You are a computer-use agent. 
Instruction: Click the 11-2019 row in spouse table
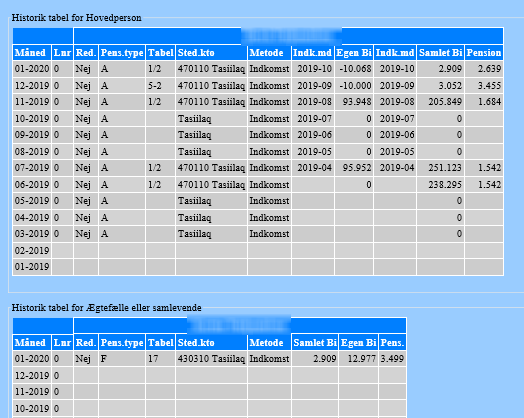[210, 392]
